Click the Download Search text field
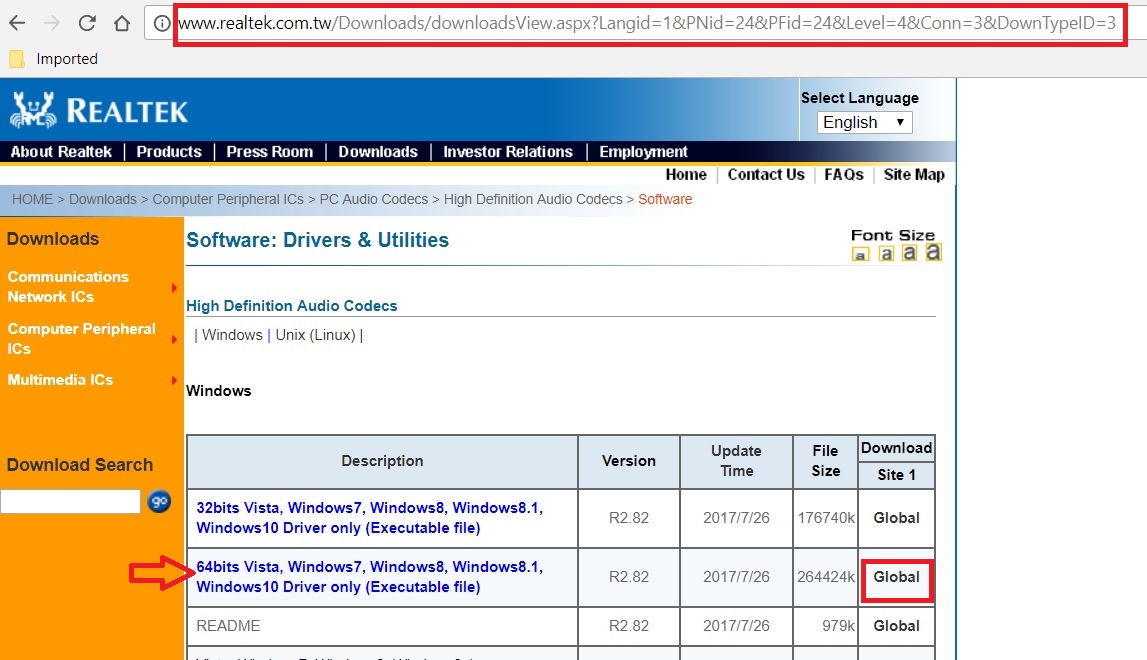 click(70, 501)
